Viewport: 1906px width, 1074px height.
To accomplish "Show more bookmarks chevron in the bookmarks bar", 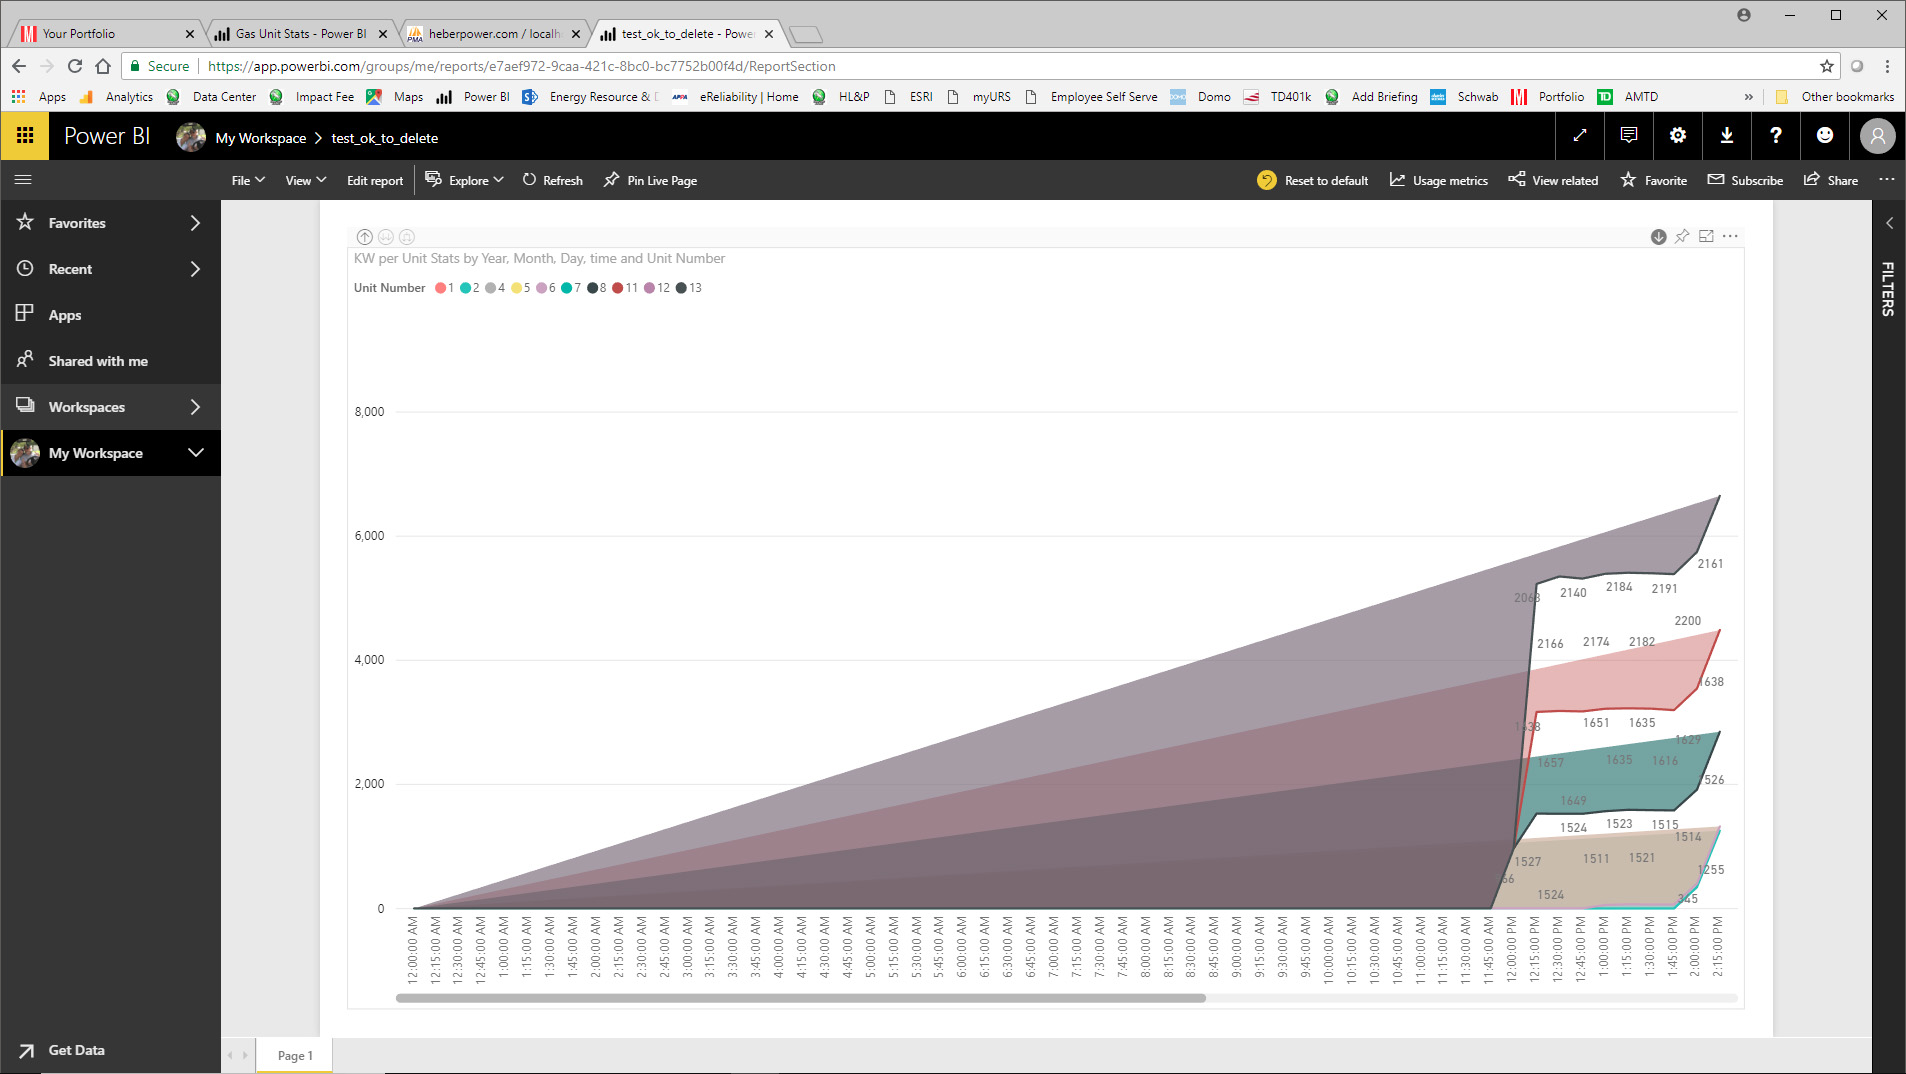I will [x=1748, y=97].
